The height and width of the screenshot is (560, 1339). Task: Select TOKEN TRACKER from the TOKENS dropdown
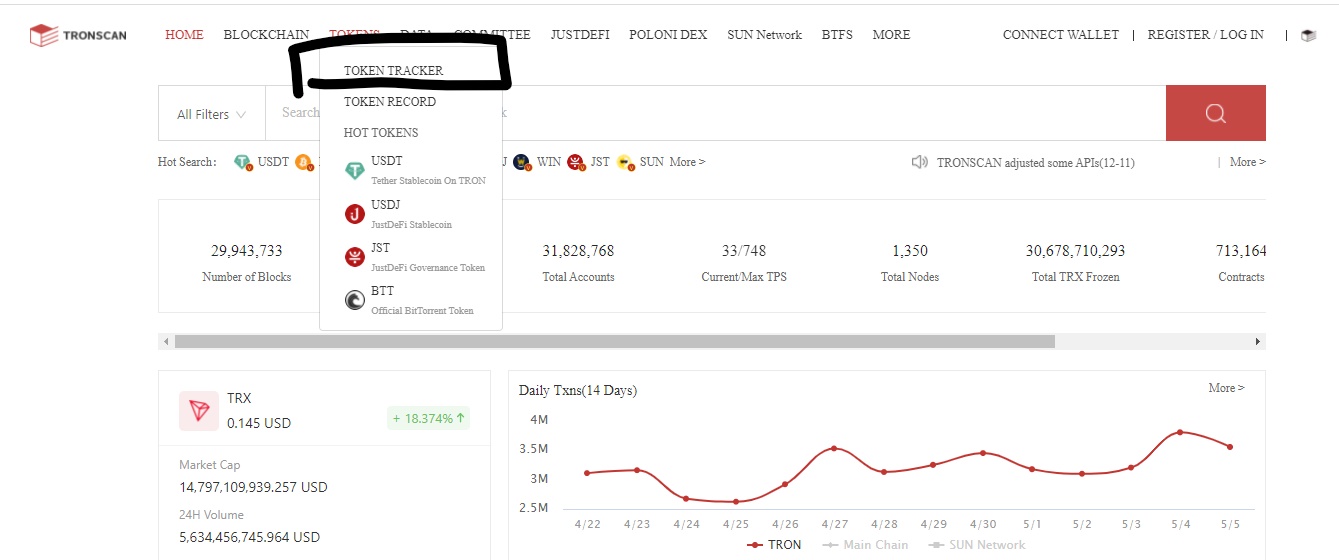pos(393,71)
